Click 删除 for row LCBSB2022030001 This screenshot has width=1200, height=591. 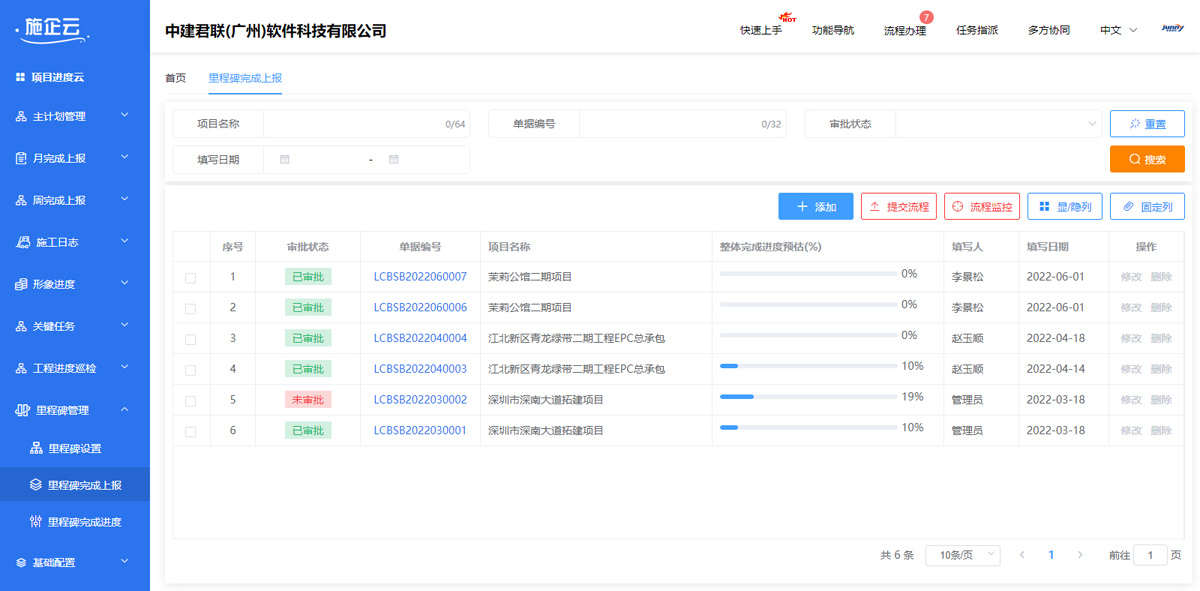pyautogui.click(x=1161, y=431)
